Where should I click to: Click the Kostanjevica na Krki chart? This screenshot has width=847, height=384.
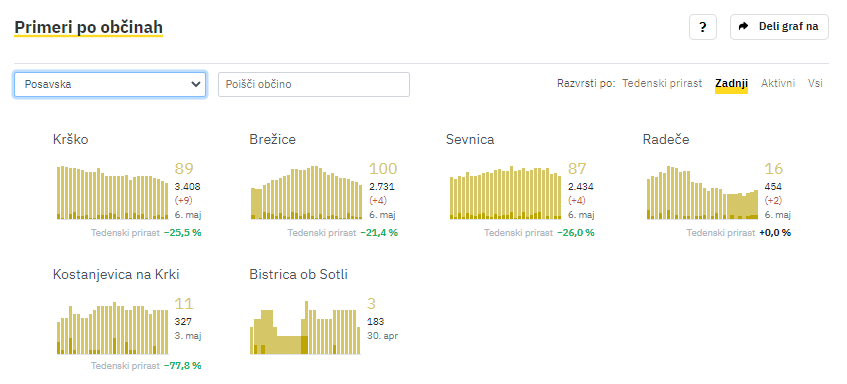[x=112, y=327]
